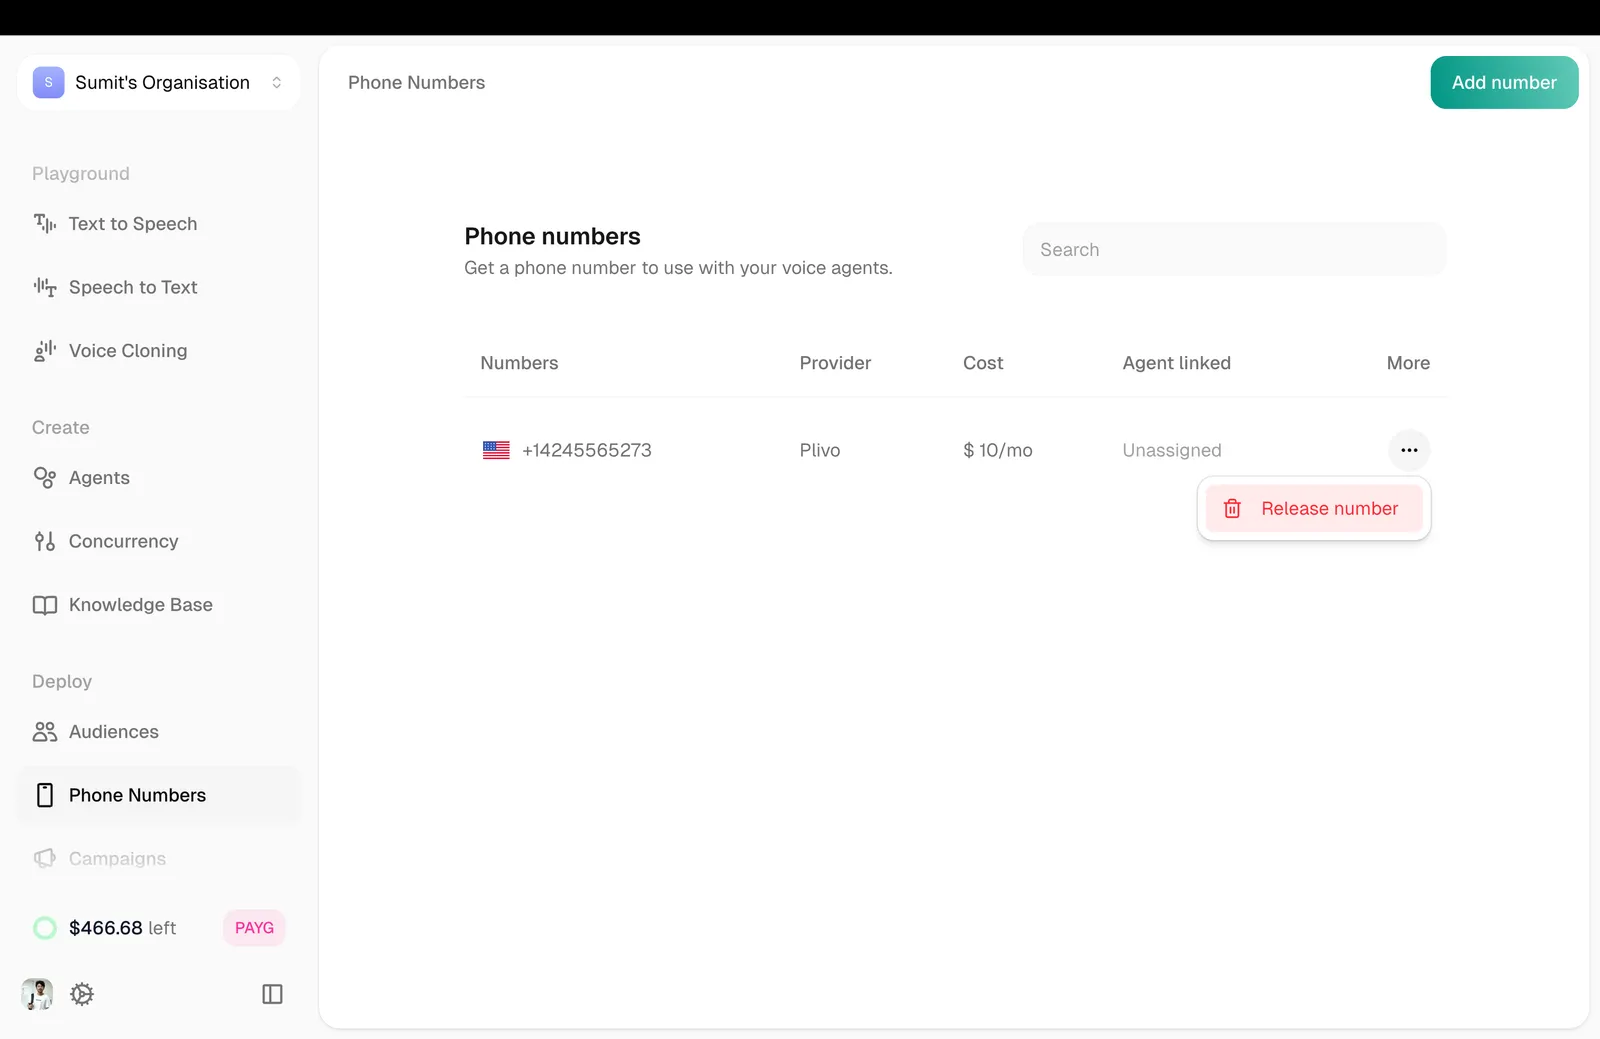
Task: Expand the Sumit's Organisation switcher chevron
Action: point(277,82)
